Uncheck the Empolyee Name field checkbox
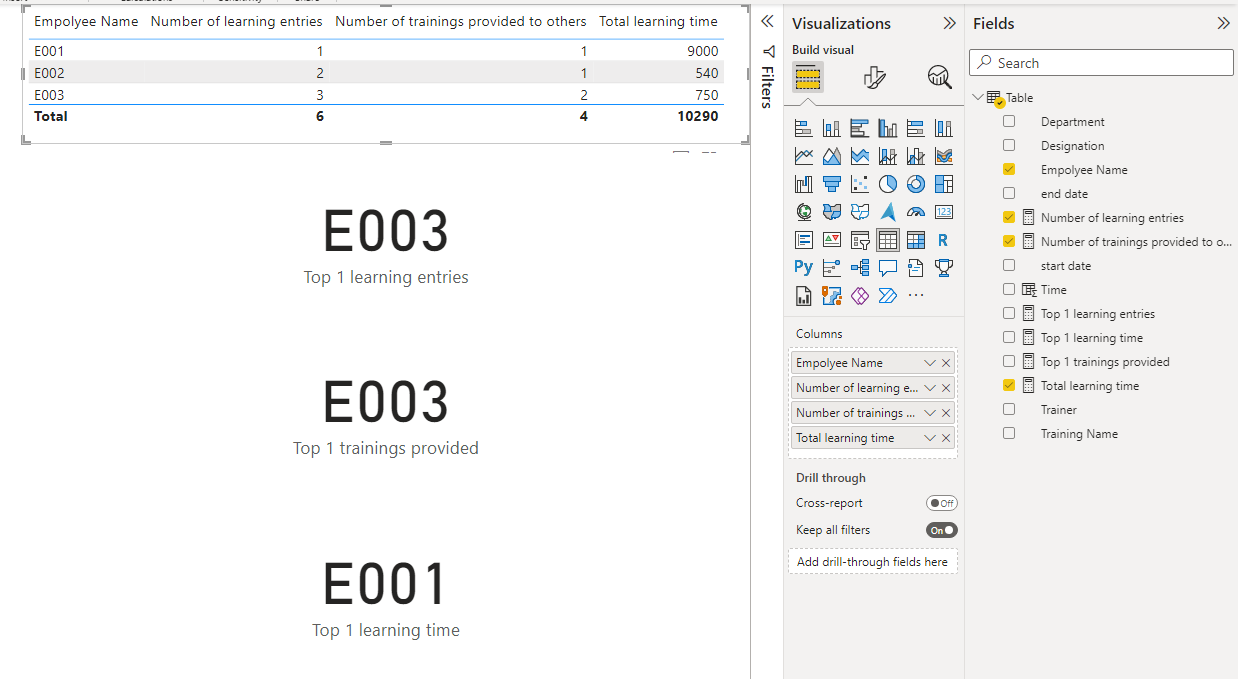The image size is (1238, 679). [1009, 169]
